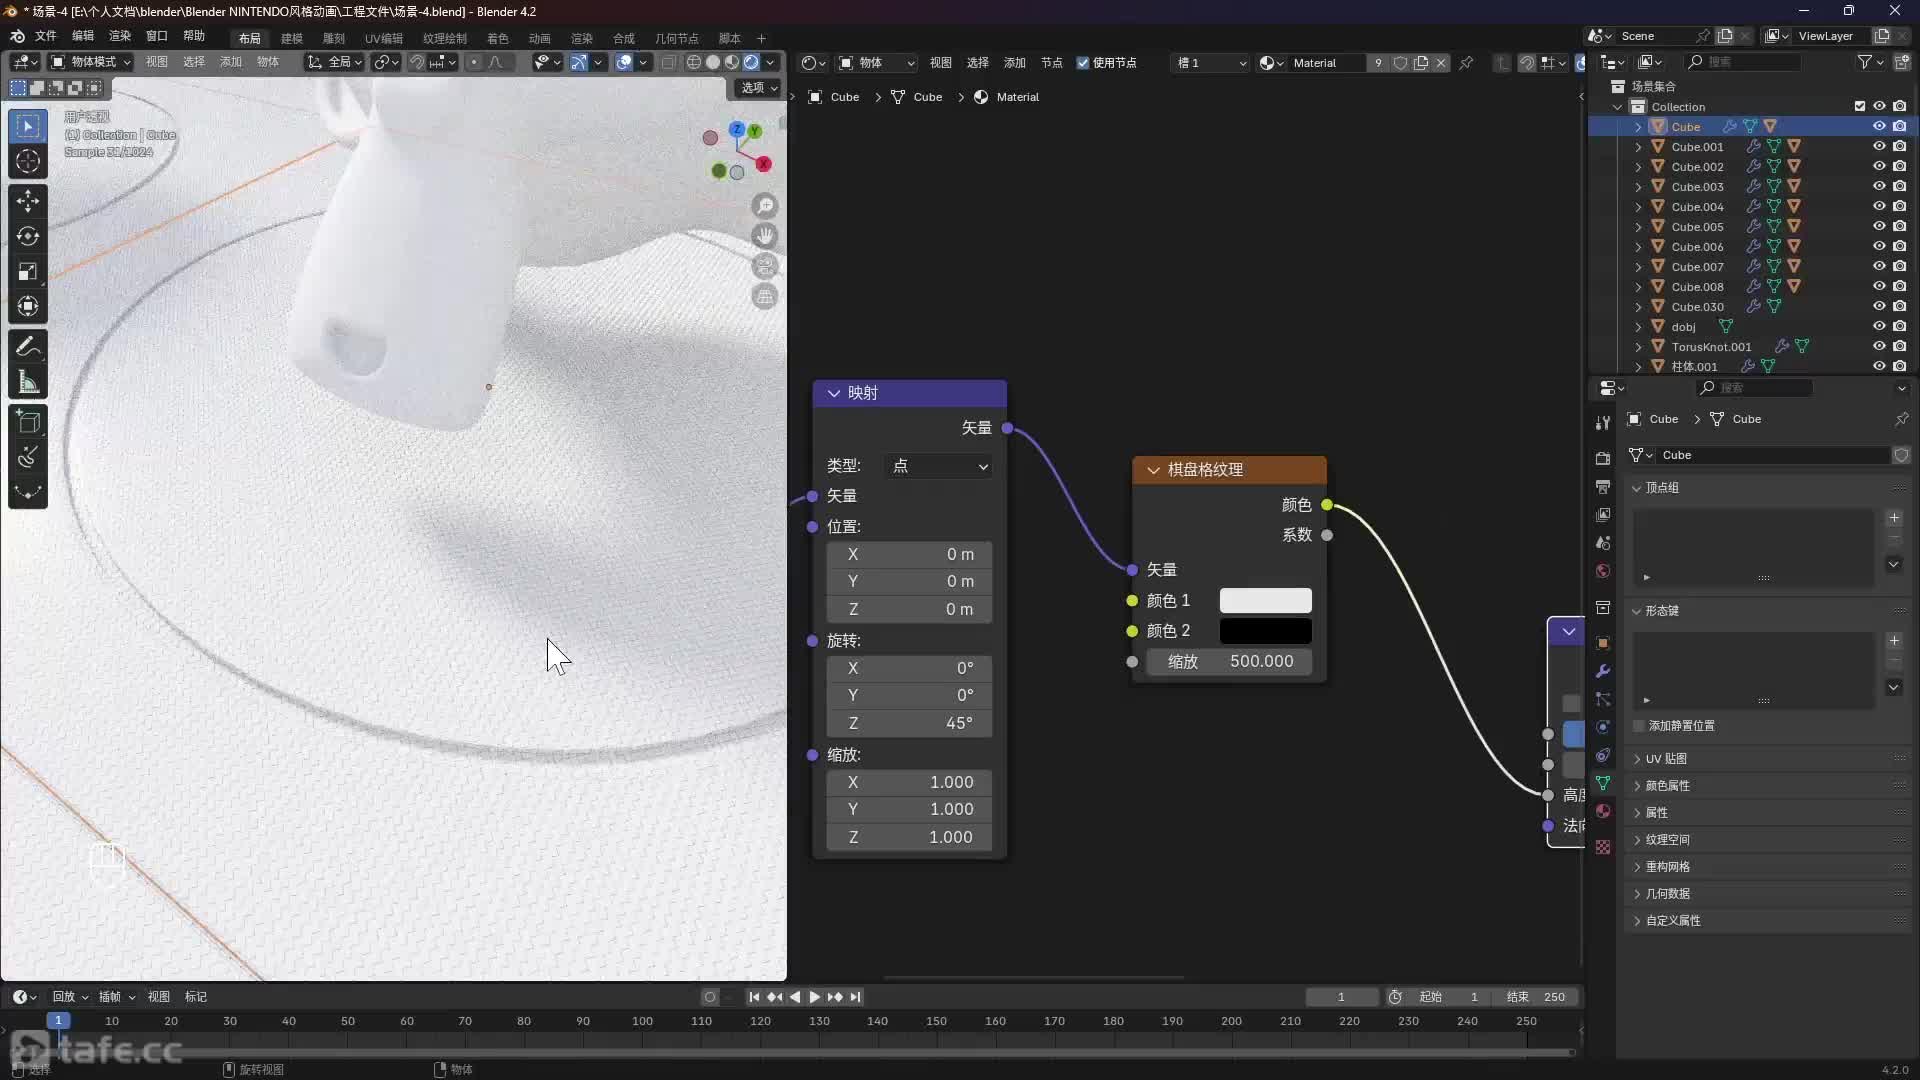Toggle the camera view icon in viewport
Screen dimensions: 1920x1080
click(x=765, y=266)
